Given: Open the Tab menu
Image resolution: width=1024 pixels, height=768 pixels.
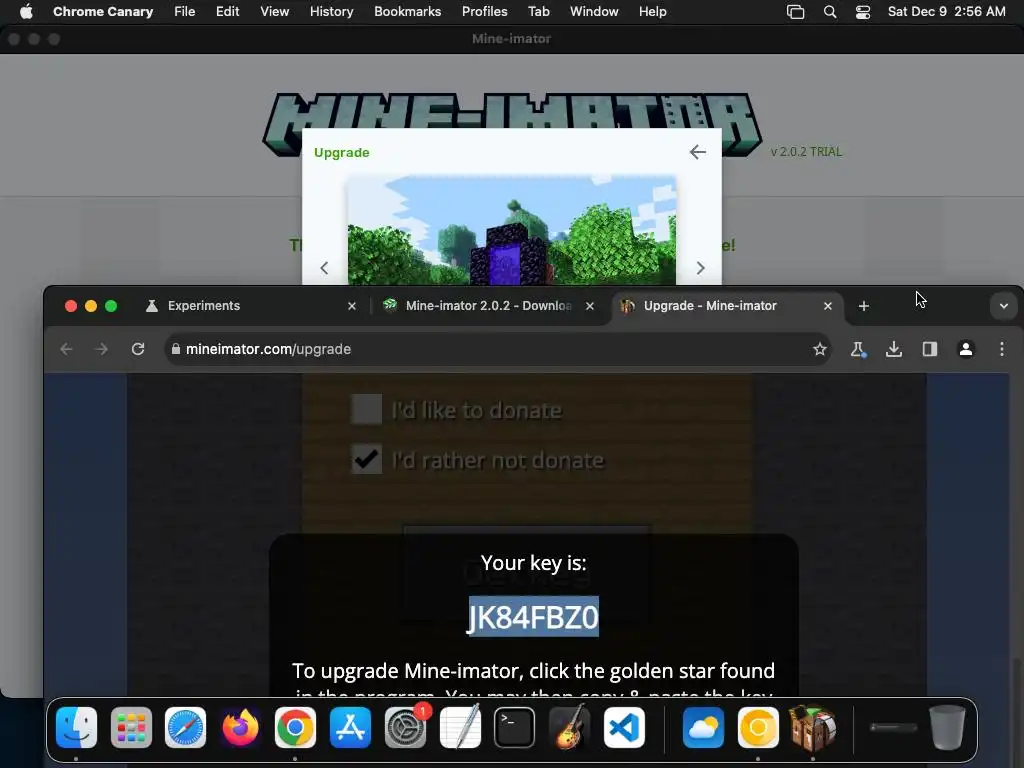Looking at the screenshot, I should click(539, 12).
